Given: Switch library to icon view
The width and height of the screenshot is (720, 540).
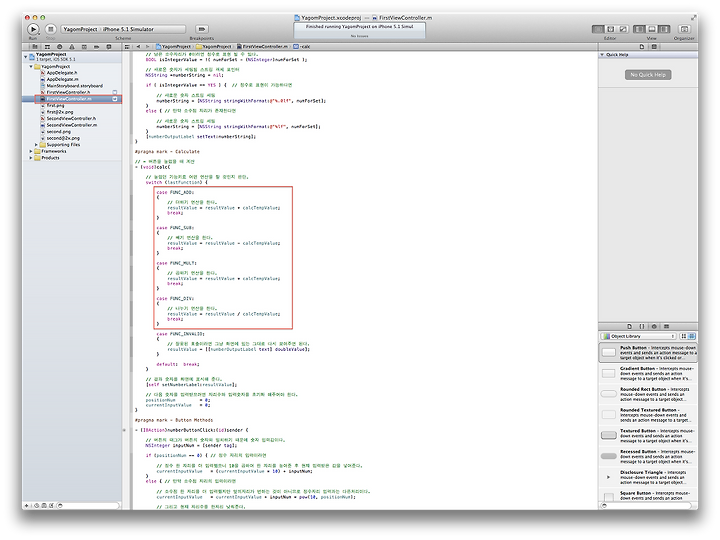Looking at the screenshot, I should click(x=684, y=336).
